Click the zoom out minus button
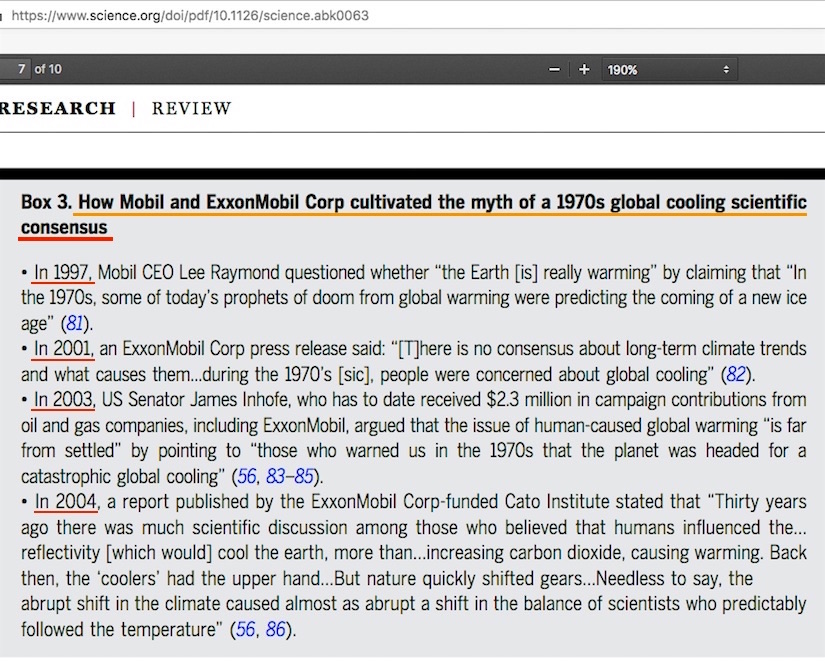The width and height of the screenshot is (825, 670). pos(554,70)
